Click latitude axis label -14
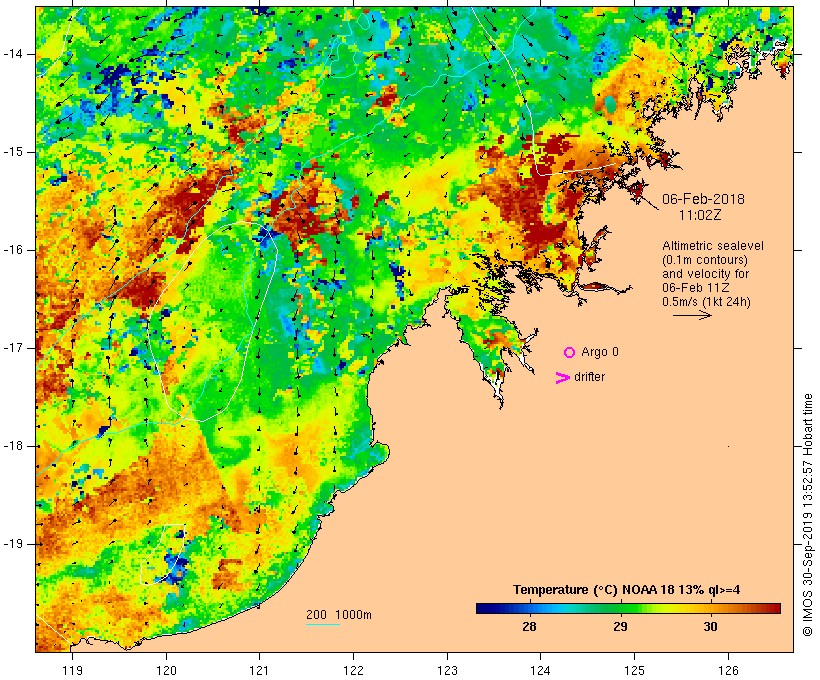 point(13,54)
